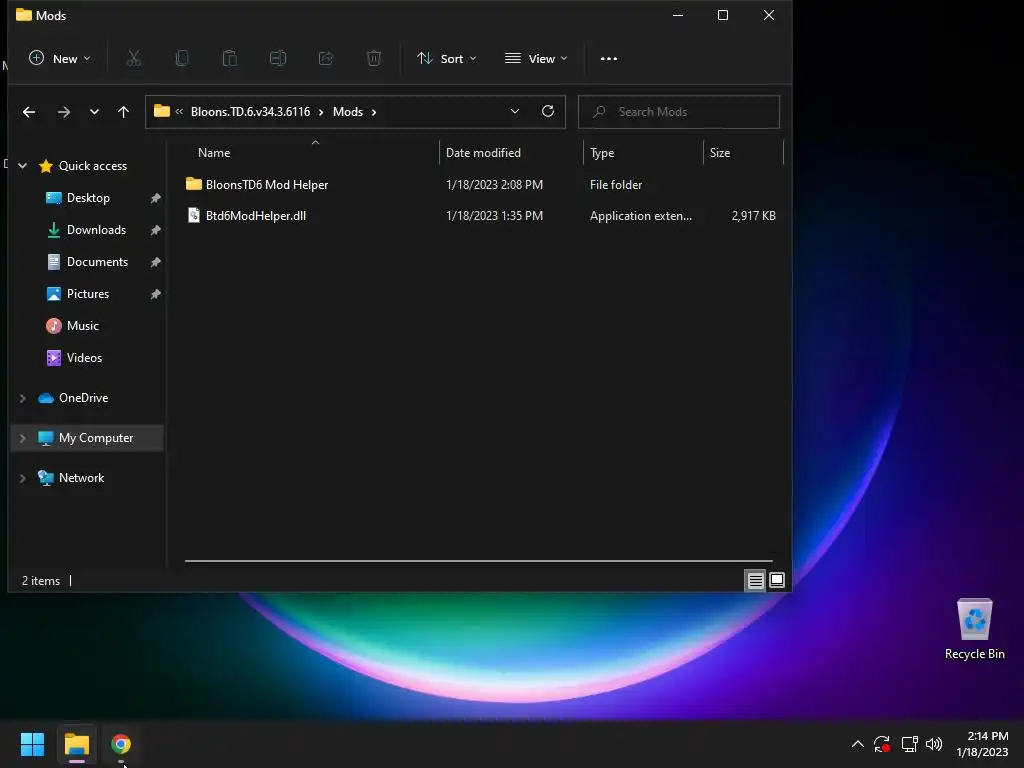Open the Windows Start menu
The width and height of the screenshot is (1024, 768).
click(x=32, y=744)
